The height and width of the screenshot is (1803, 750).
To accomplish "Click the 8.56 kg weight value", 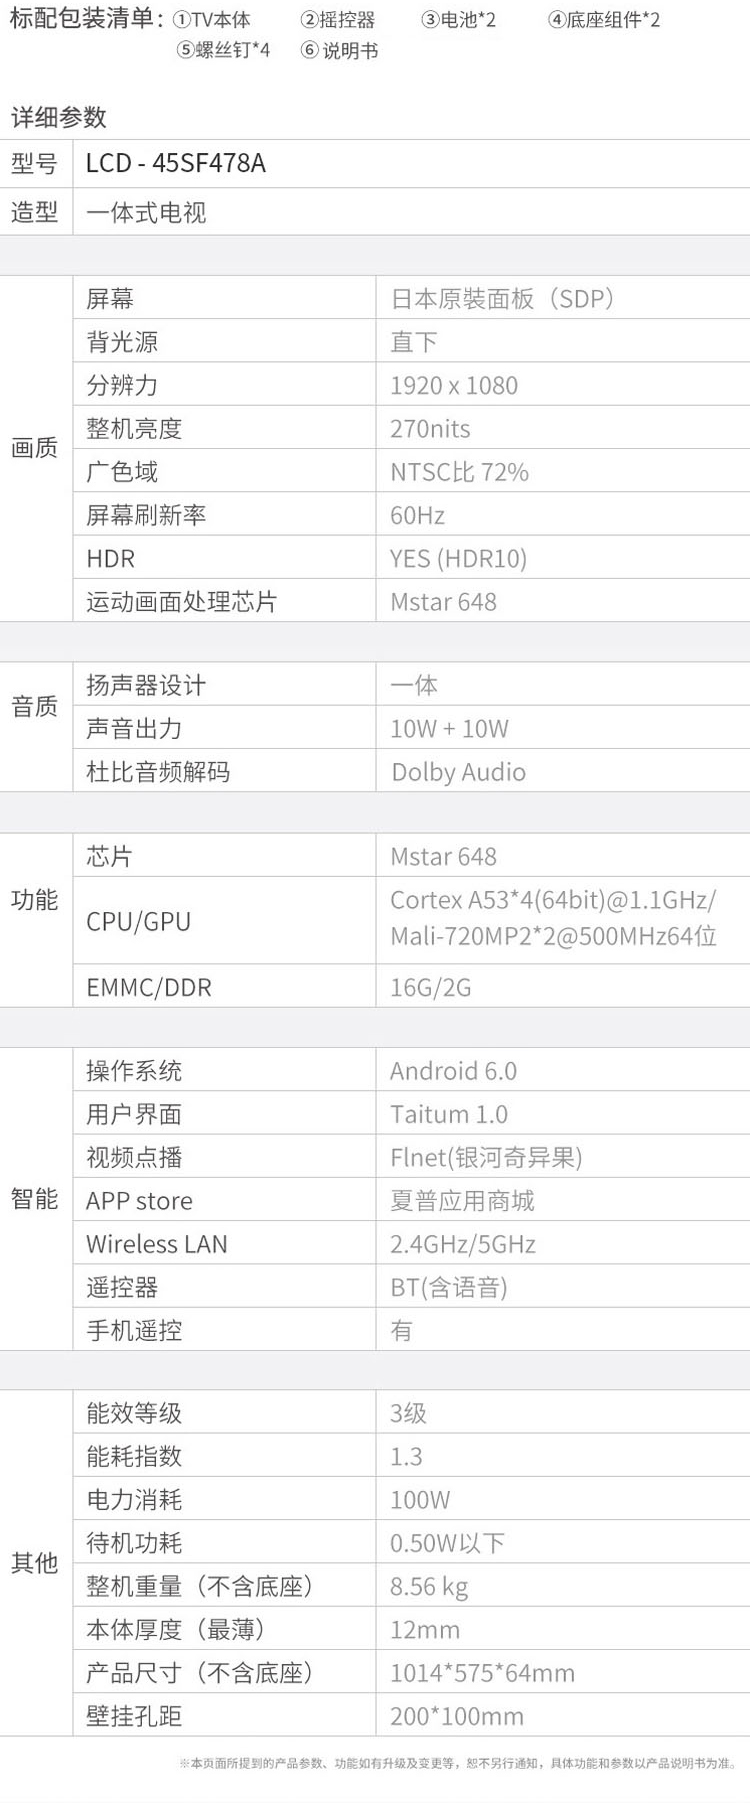I will pyautogui.click(x=429, y=1586).
